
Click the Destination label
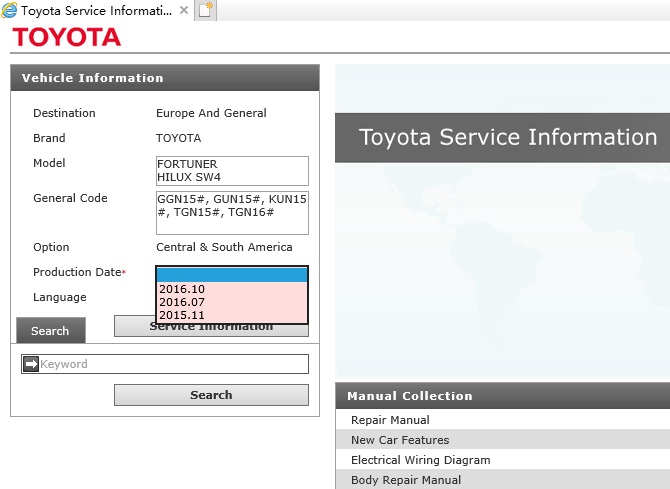[x=64, y=113]
